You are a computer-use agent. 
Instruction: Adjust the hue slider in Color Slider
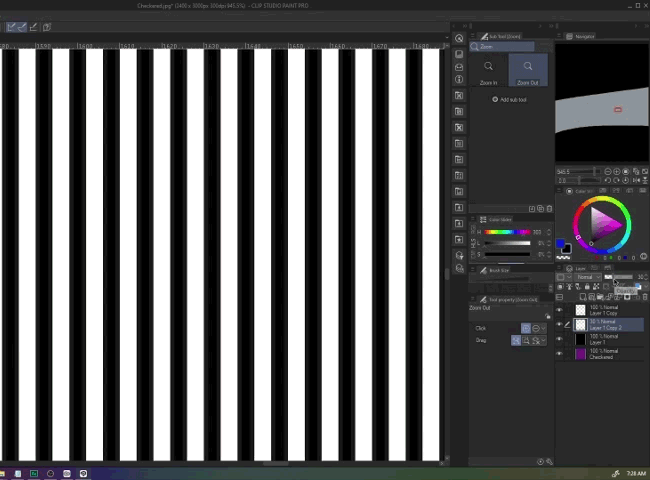pos(509,233)
